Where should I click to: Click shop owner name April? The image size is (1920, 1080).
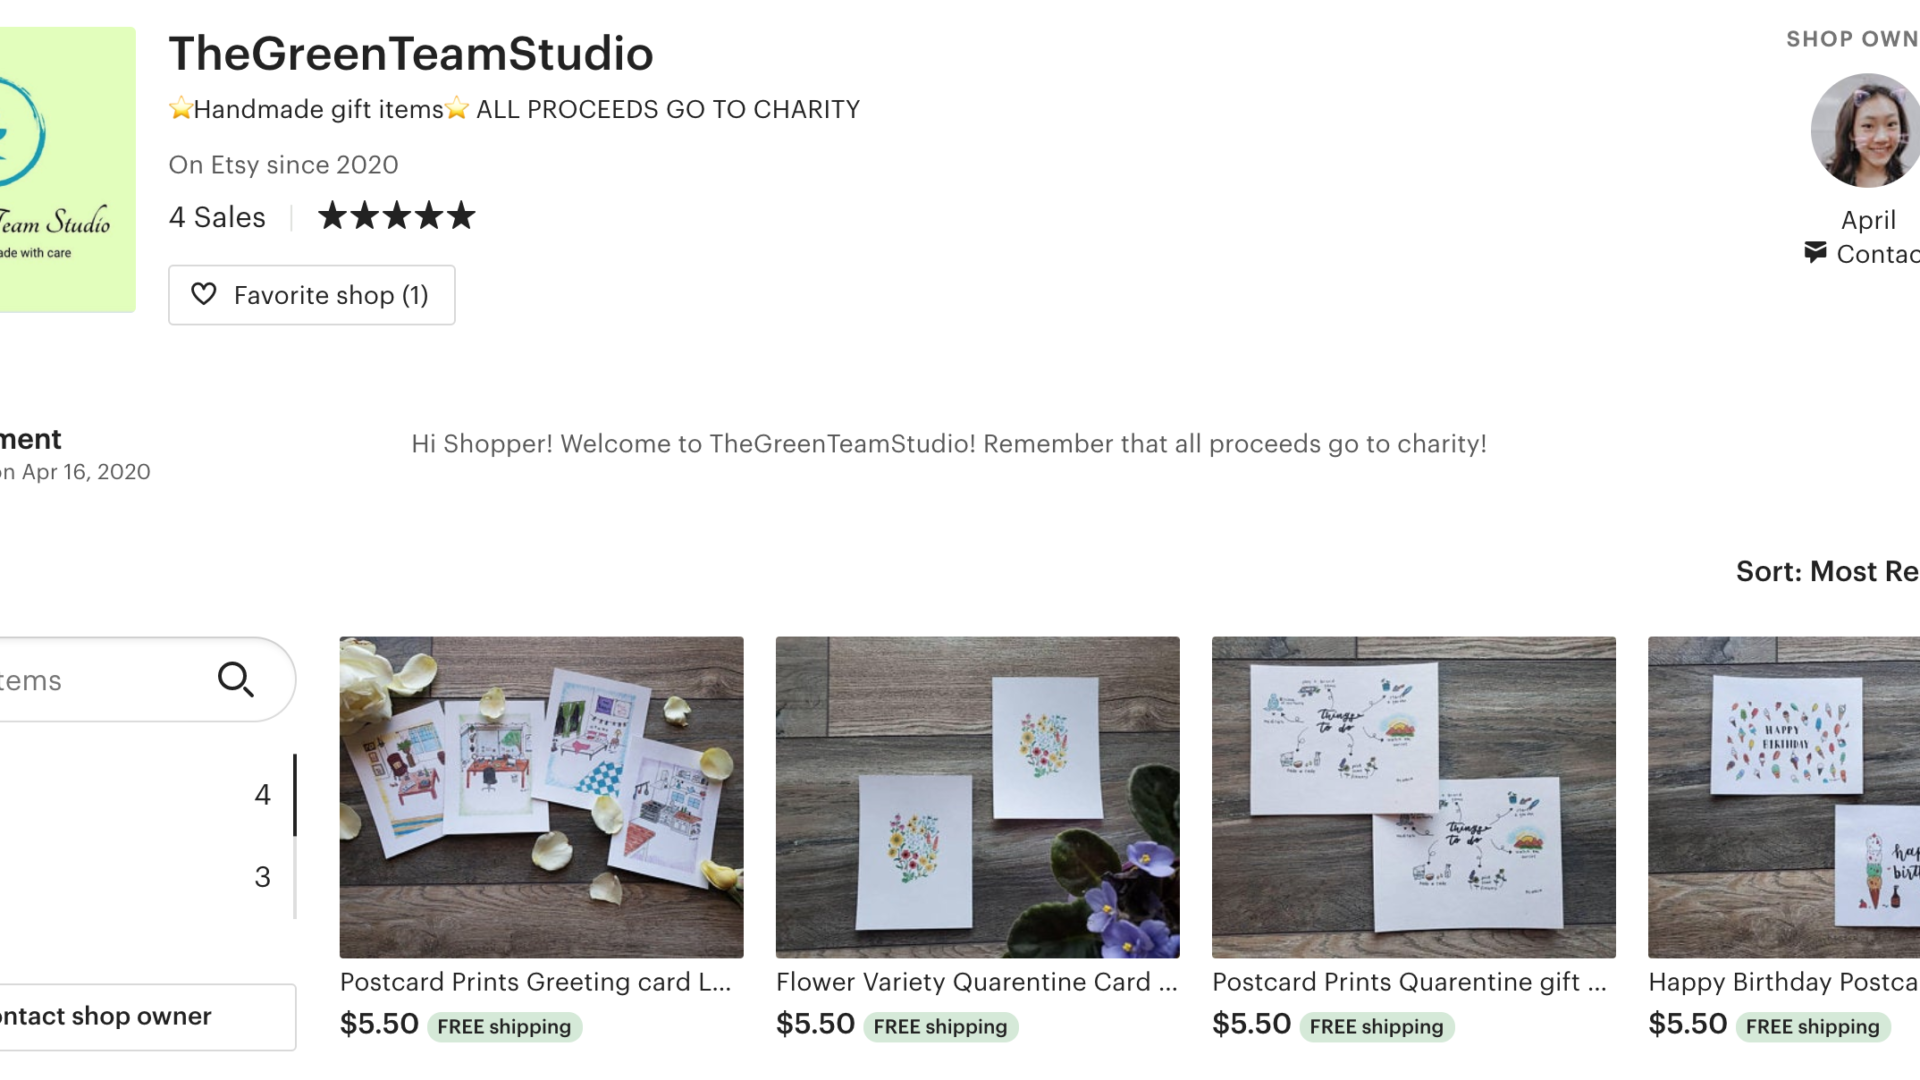click(1868, 220)
